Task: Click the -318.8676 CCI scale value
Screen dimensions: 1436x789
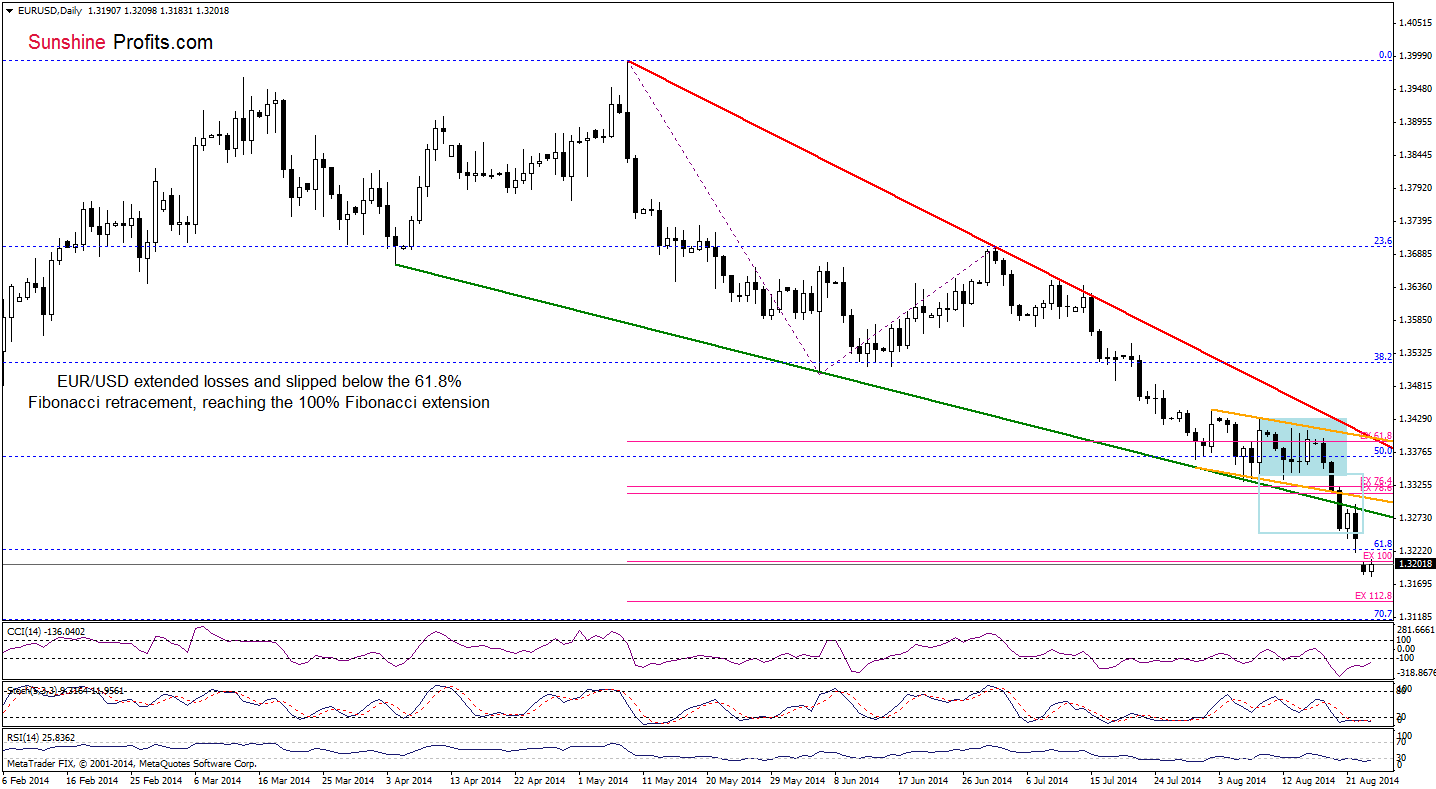Action: (1415, 673)
